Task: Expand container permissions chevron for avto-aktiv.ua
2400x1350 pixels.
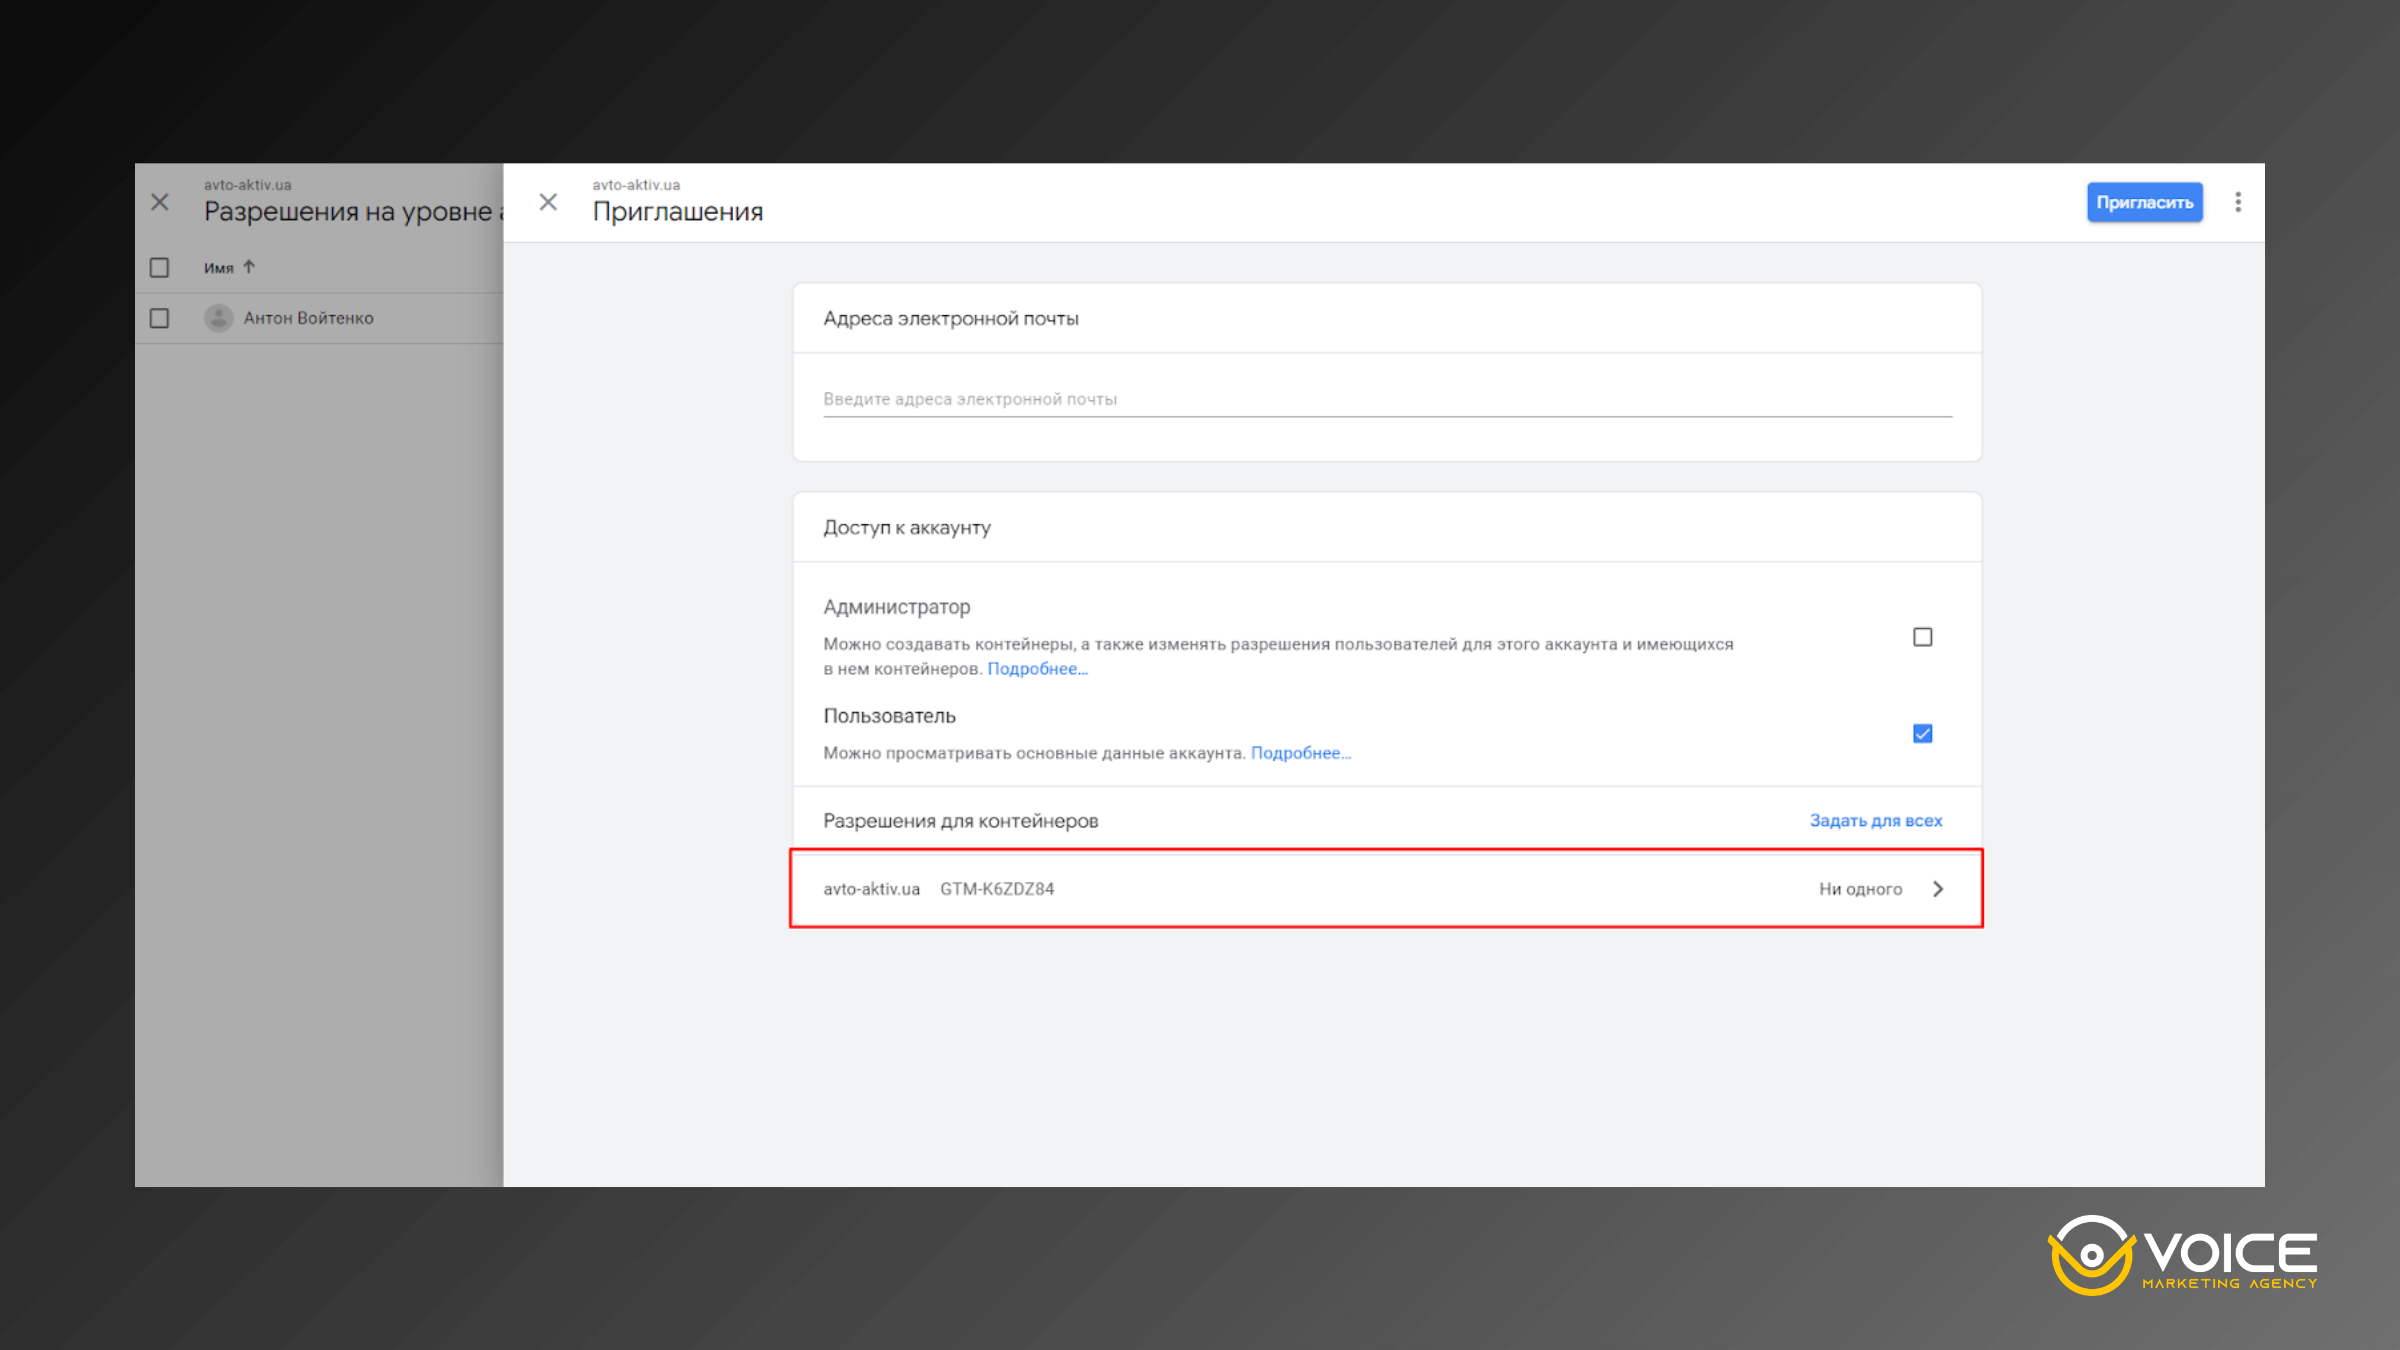Action: (1938, 889)
